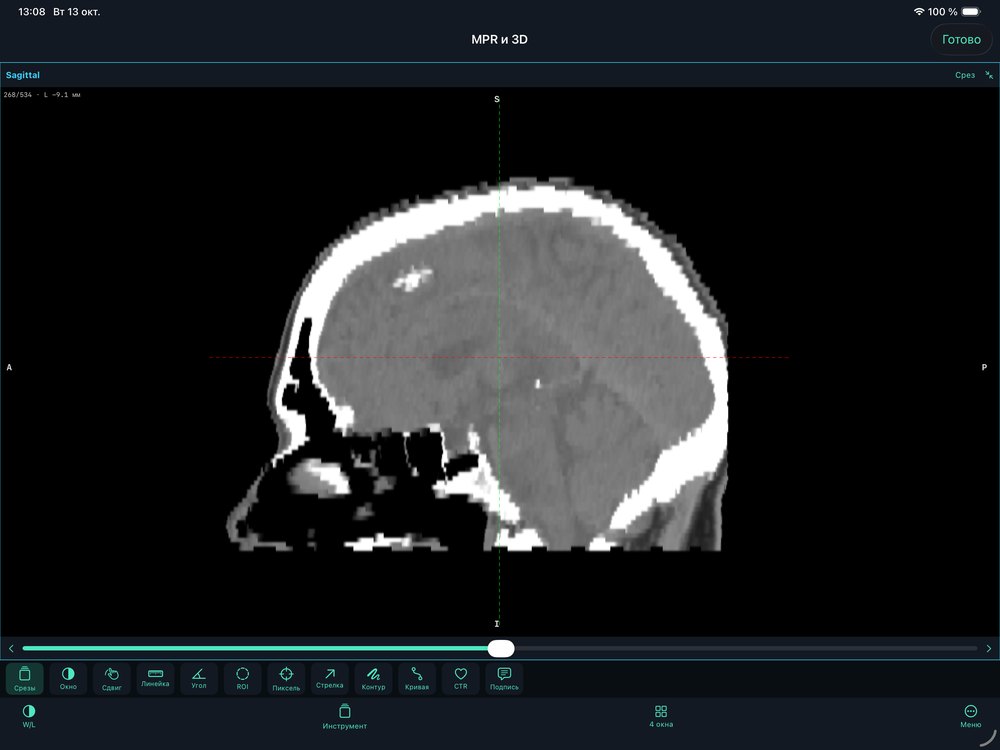Tap the Инструмент tool selector
1000x750 pixels.
344,717
